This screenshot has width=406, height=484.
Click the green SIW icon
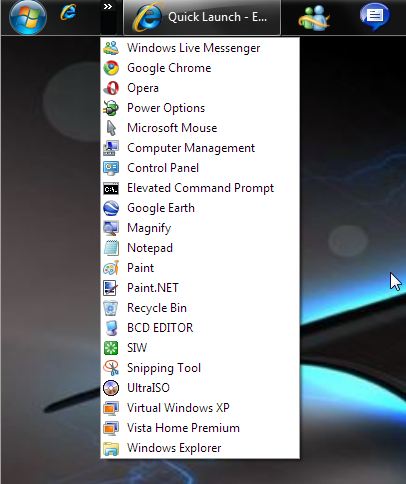point(111,348)
